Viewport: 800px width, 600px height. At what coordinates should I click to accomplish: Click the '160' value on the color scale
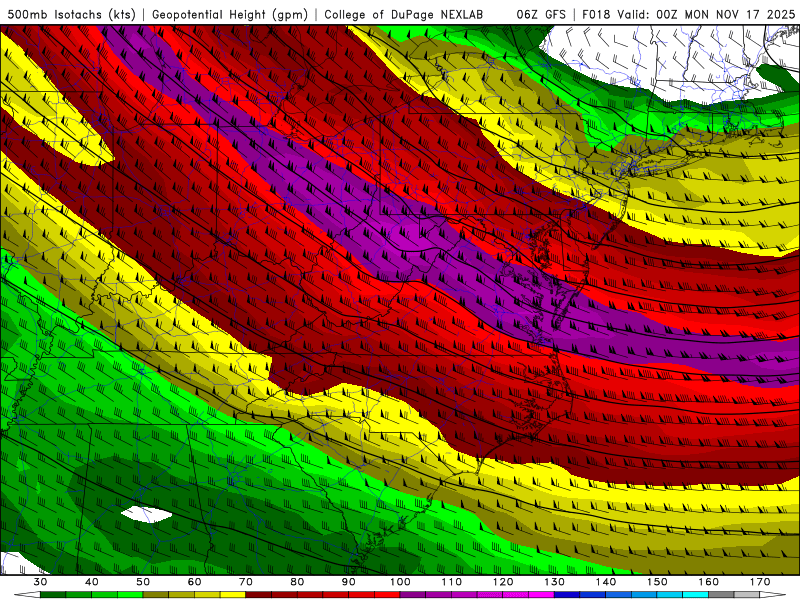tap(709, 582)
